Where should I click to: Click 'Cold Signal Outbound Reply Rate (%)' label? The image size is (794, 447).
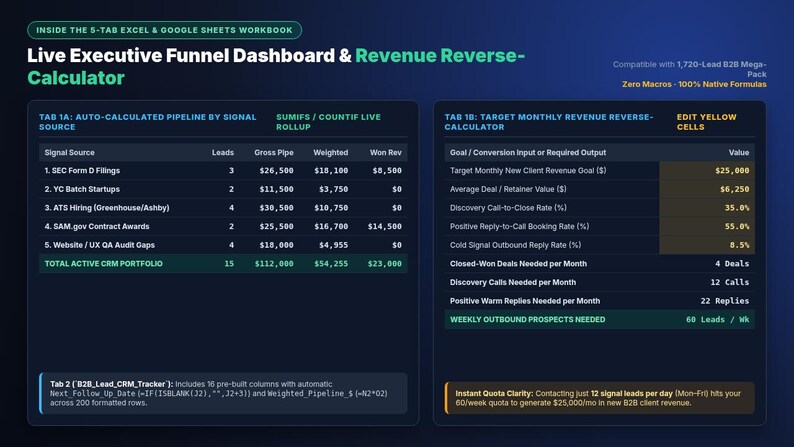coord(515,245)
